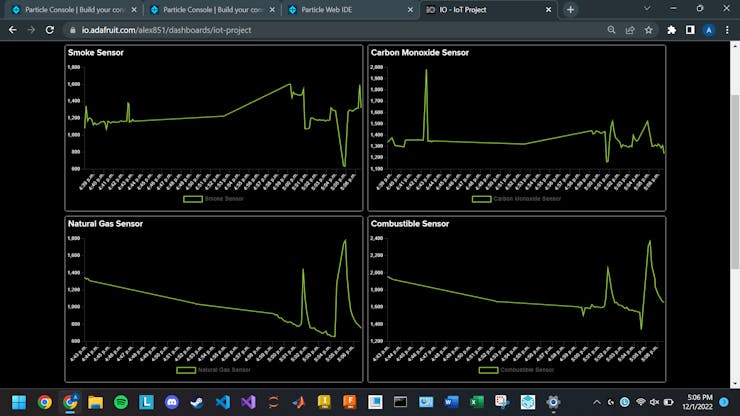Click the scrollbar down arrow
Image resolution: width=740 pixels, height=416 pixels.
[x=735, y=384]
